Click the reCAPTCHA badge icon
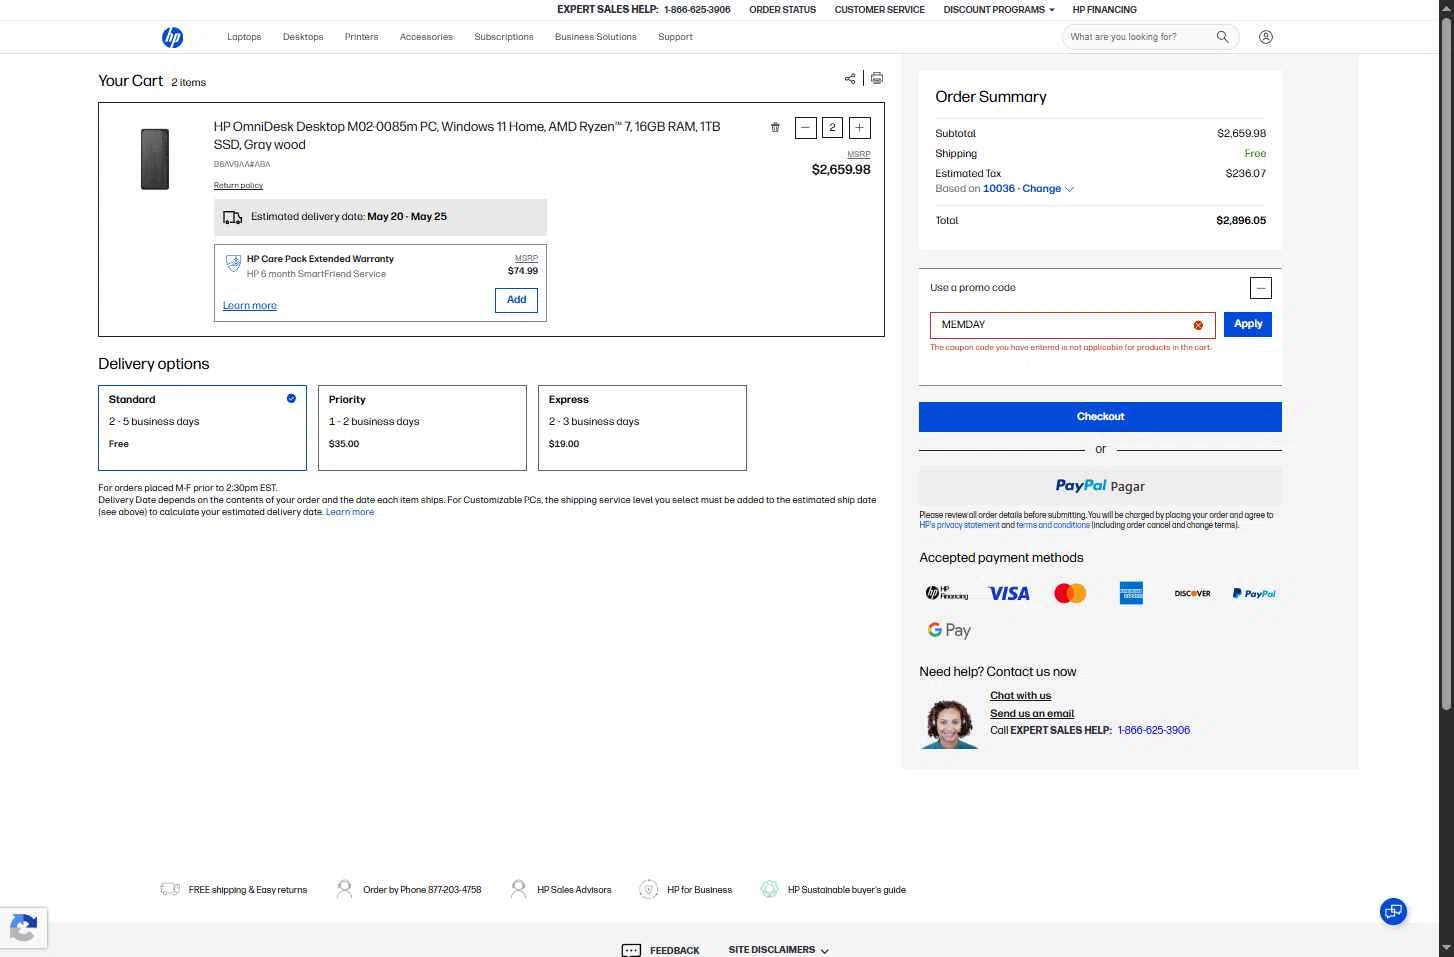The image size is (1454, 957). pos(23,928)
